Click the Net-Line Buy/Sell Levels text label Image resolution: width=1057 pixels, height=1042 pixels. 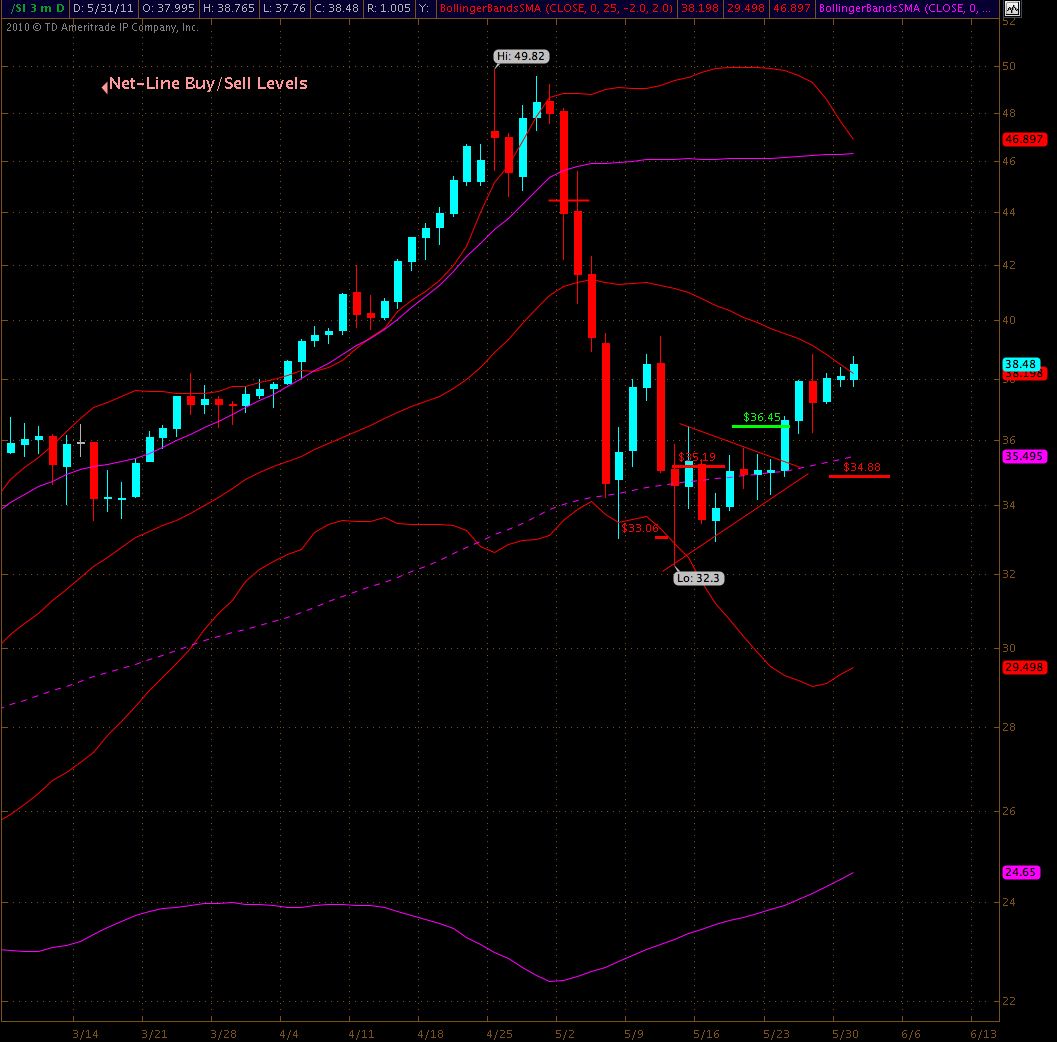(x=208, y=84)
